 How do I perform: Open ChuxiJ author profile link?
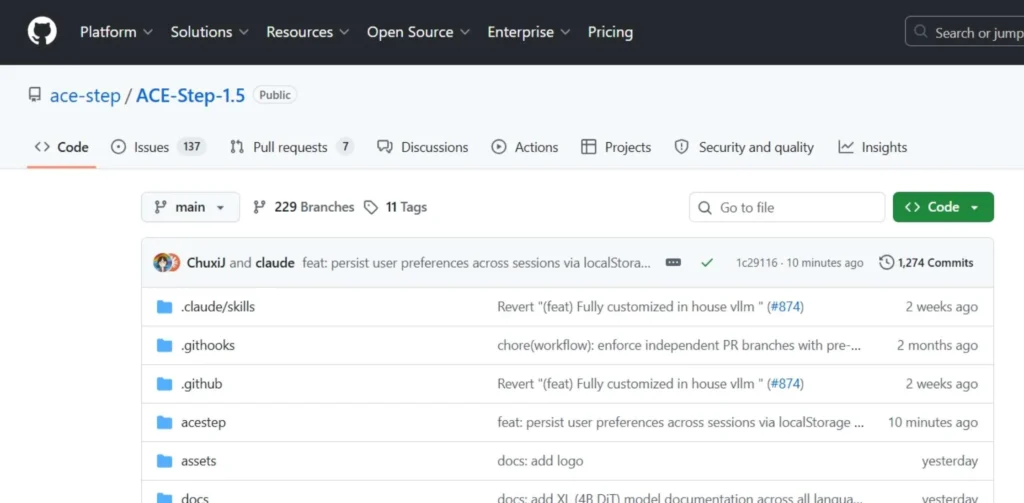click(206, 263)
